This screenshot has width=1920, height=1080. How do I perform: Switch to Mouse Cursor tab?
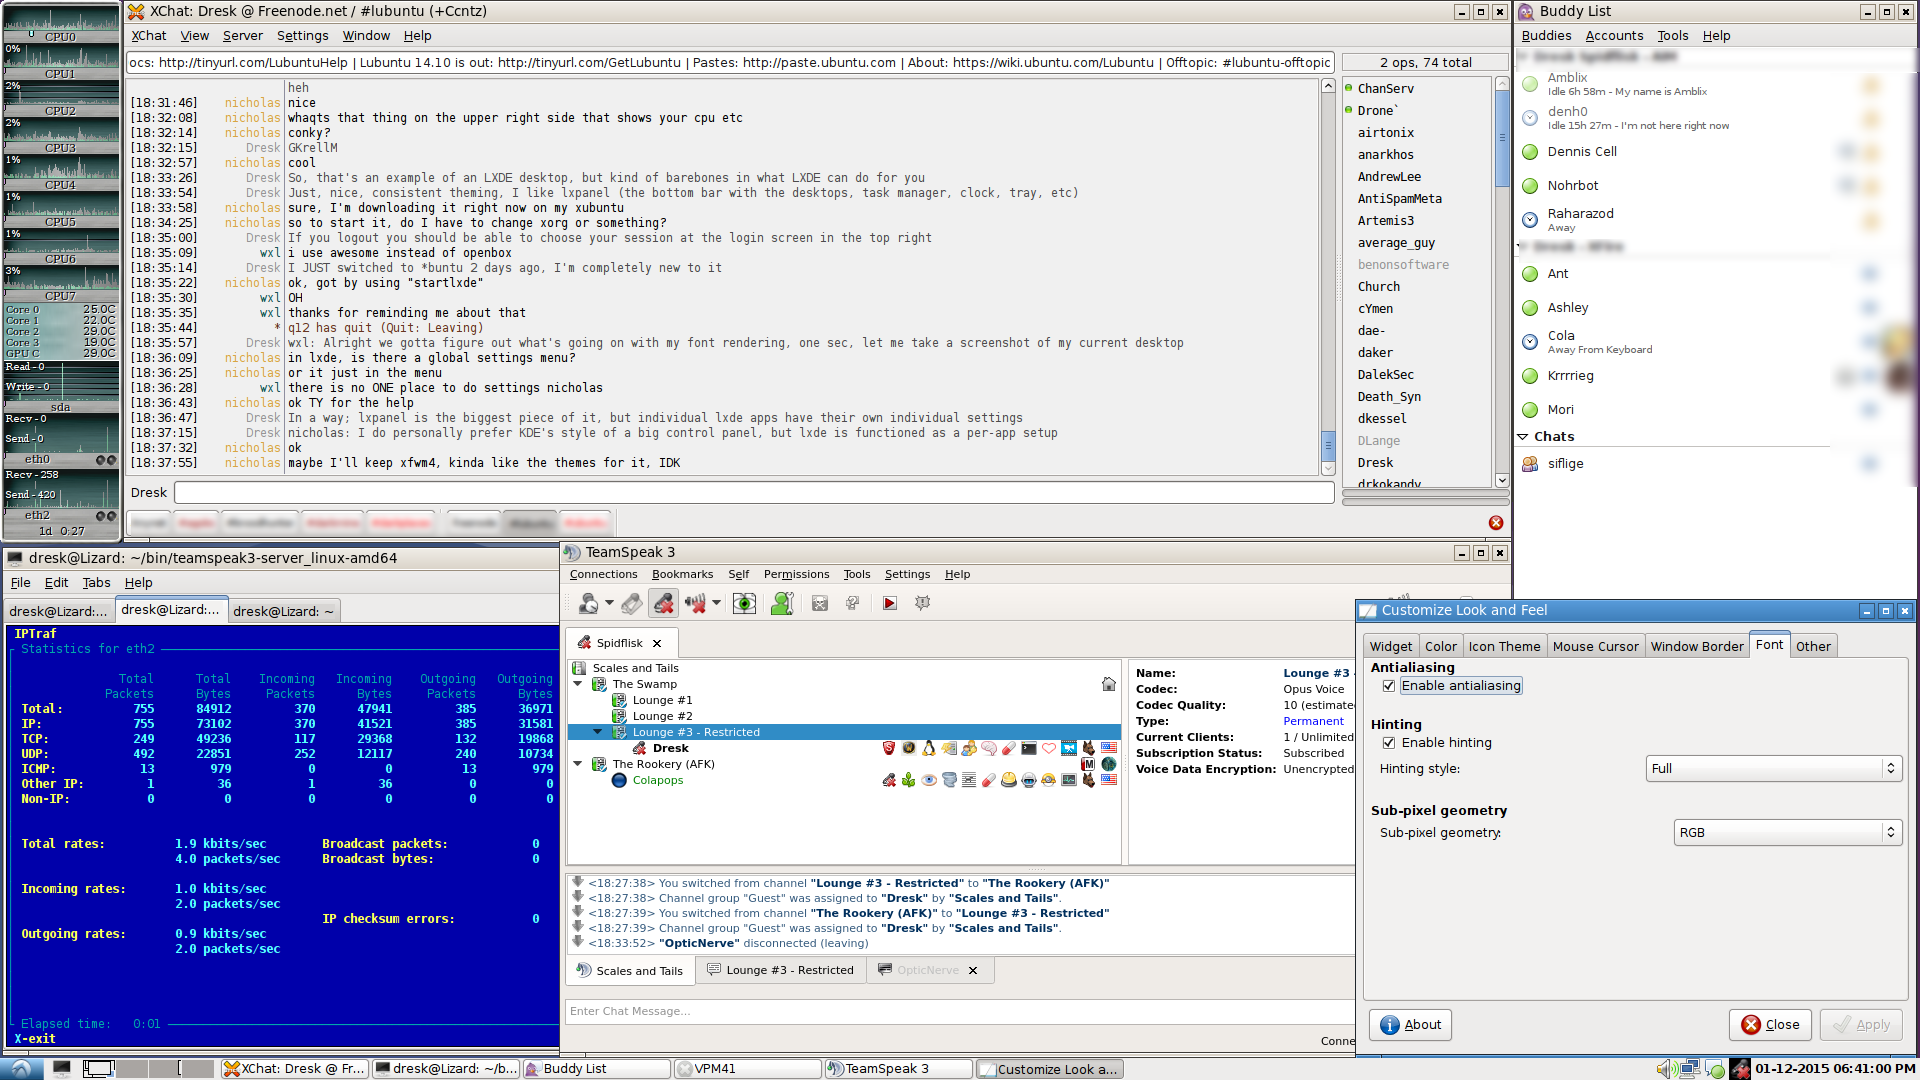tap(1596, 646)
